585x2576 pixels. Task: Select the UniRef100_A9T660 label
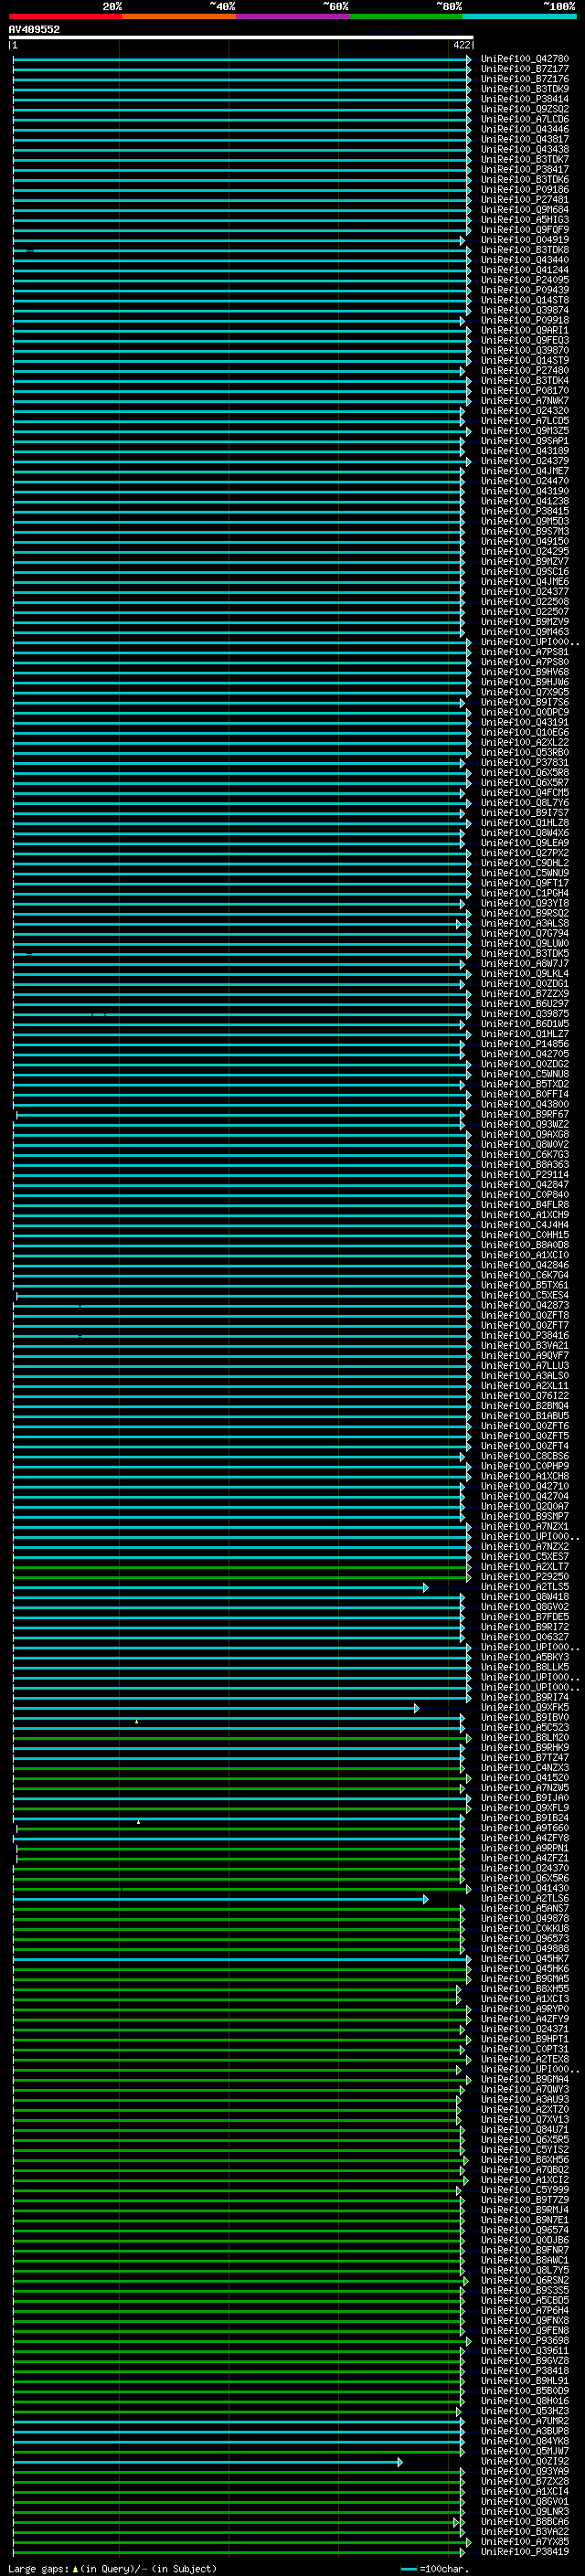point(524,1828)
